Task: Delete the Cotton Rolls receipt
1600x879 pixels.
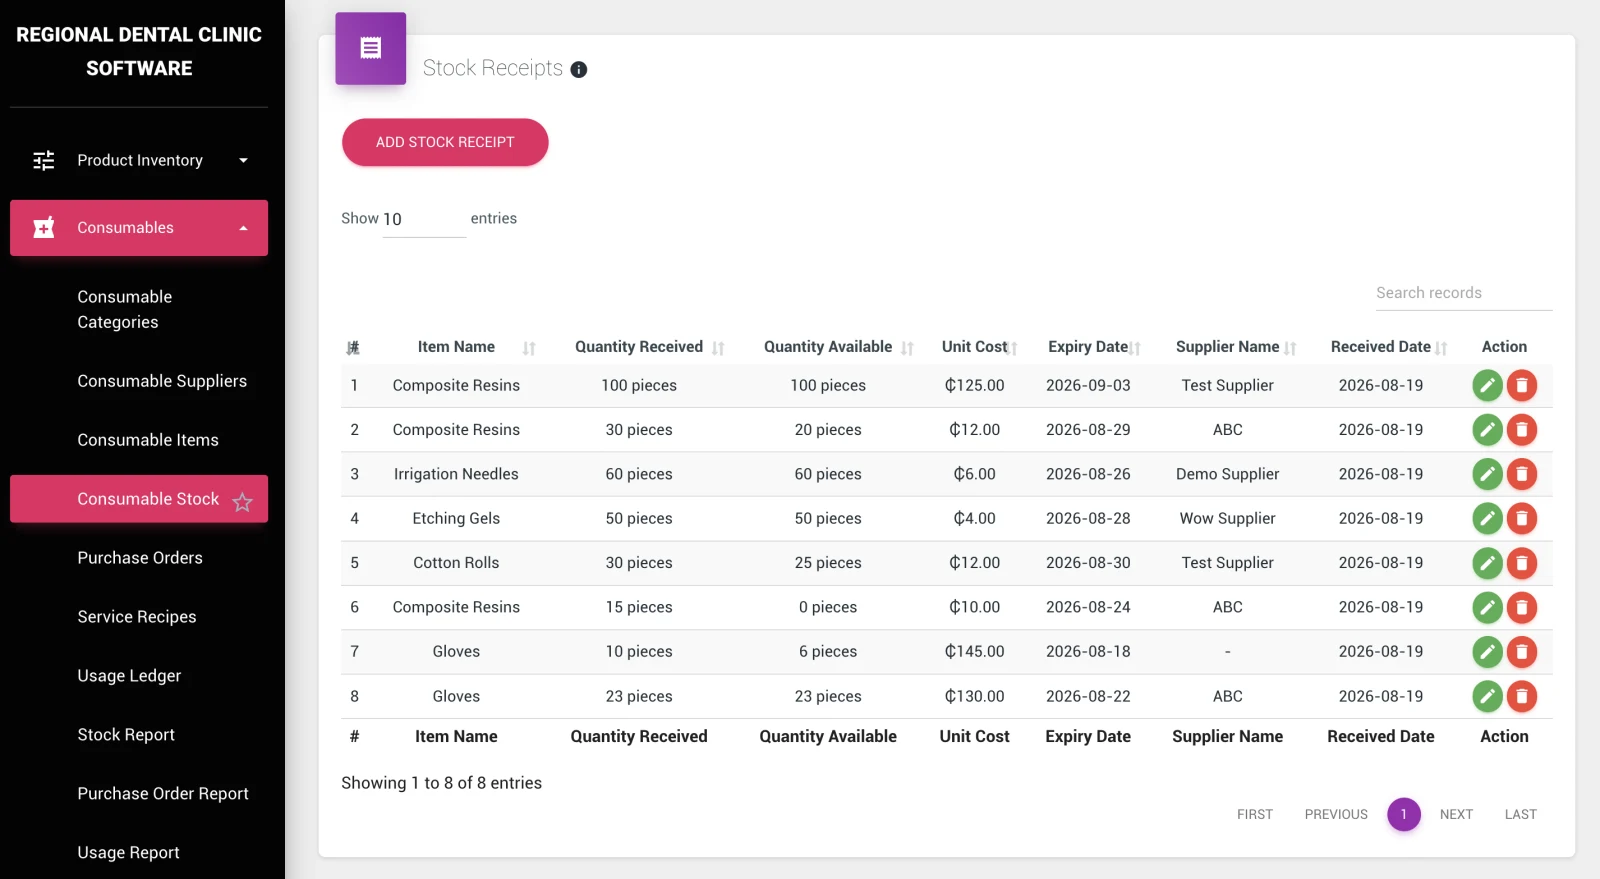Action: click(x=1522, y=563)
